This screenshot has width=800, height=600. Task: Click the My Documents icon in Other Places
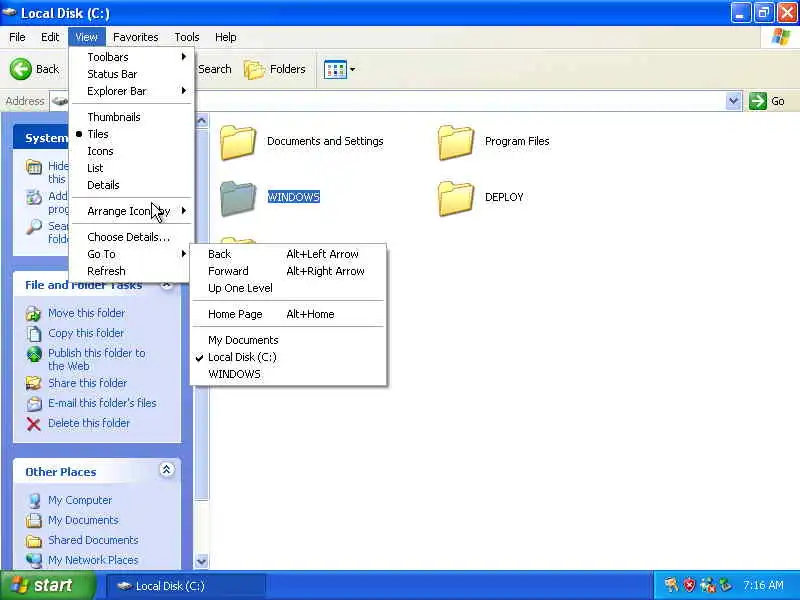pos(34,520)
